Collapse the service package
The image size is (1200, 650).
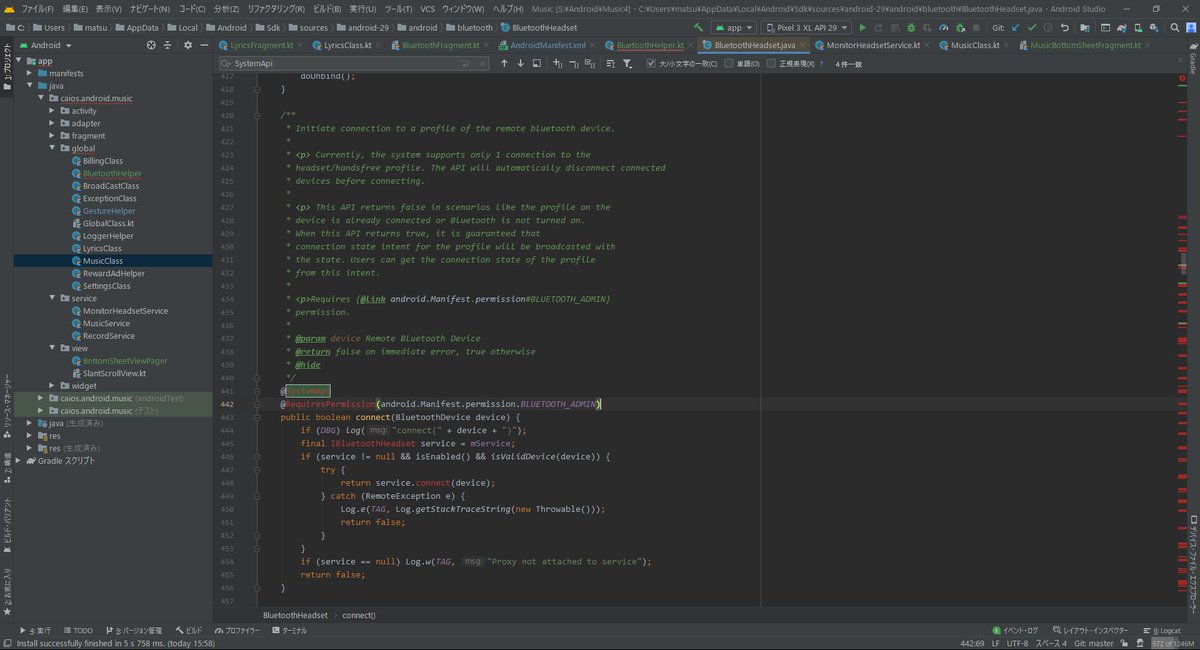pyautogui.click(x=52, y=298)
